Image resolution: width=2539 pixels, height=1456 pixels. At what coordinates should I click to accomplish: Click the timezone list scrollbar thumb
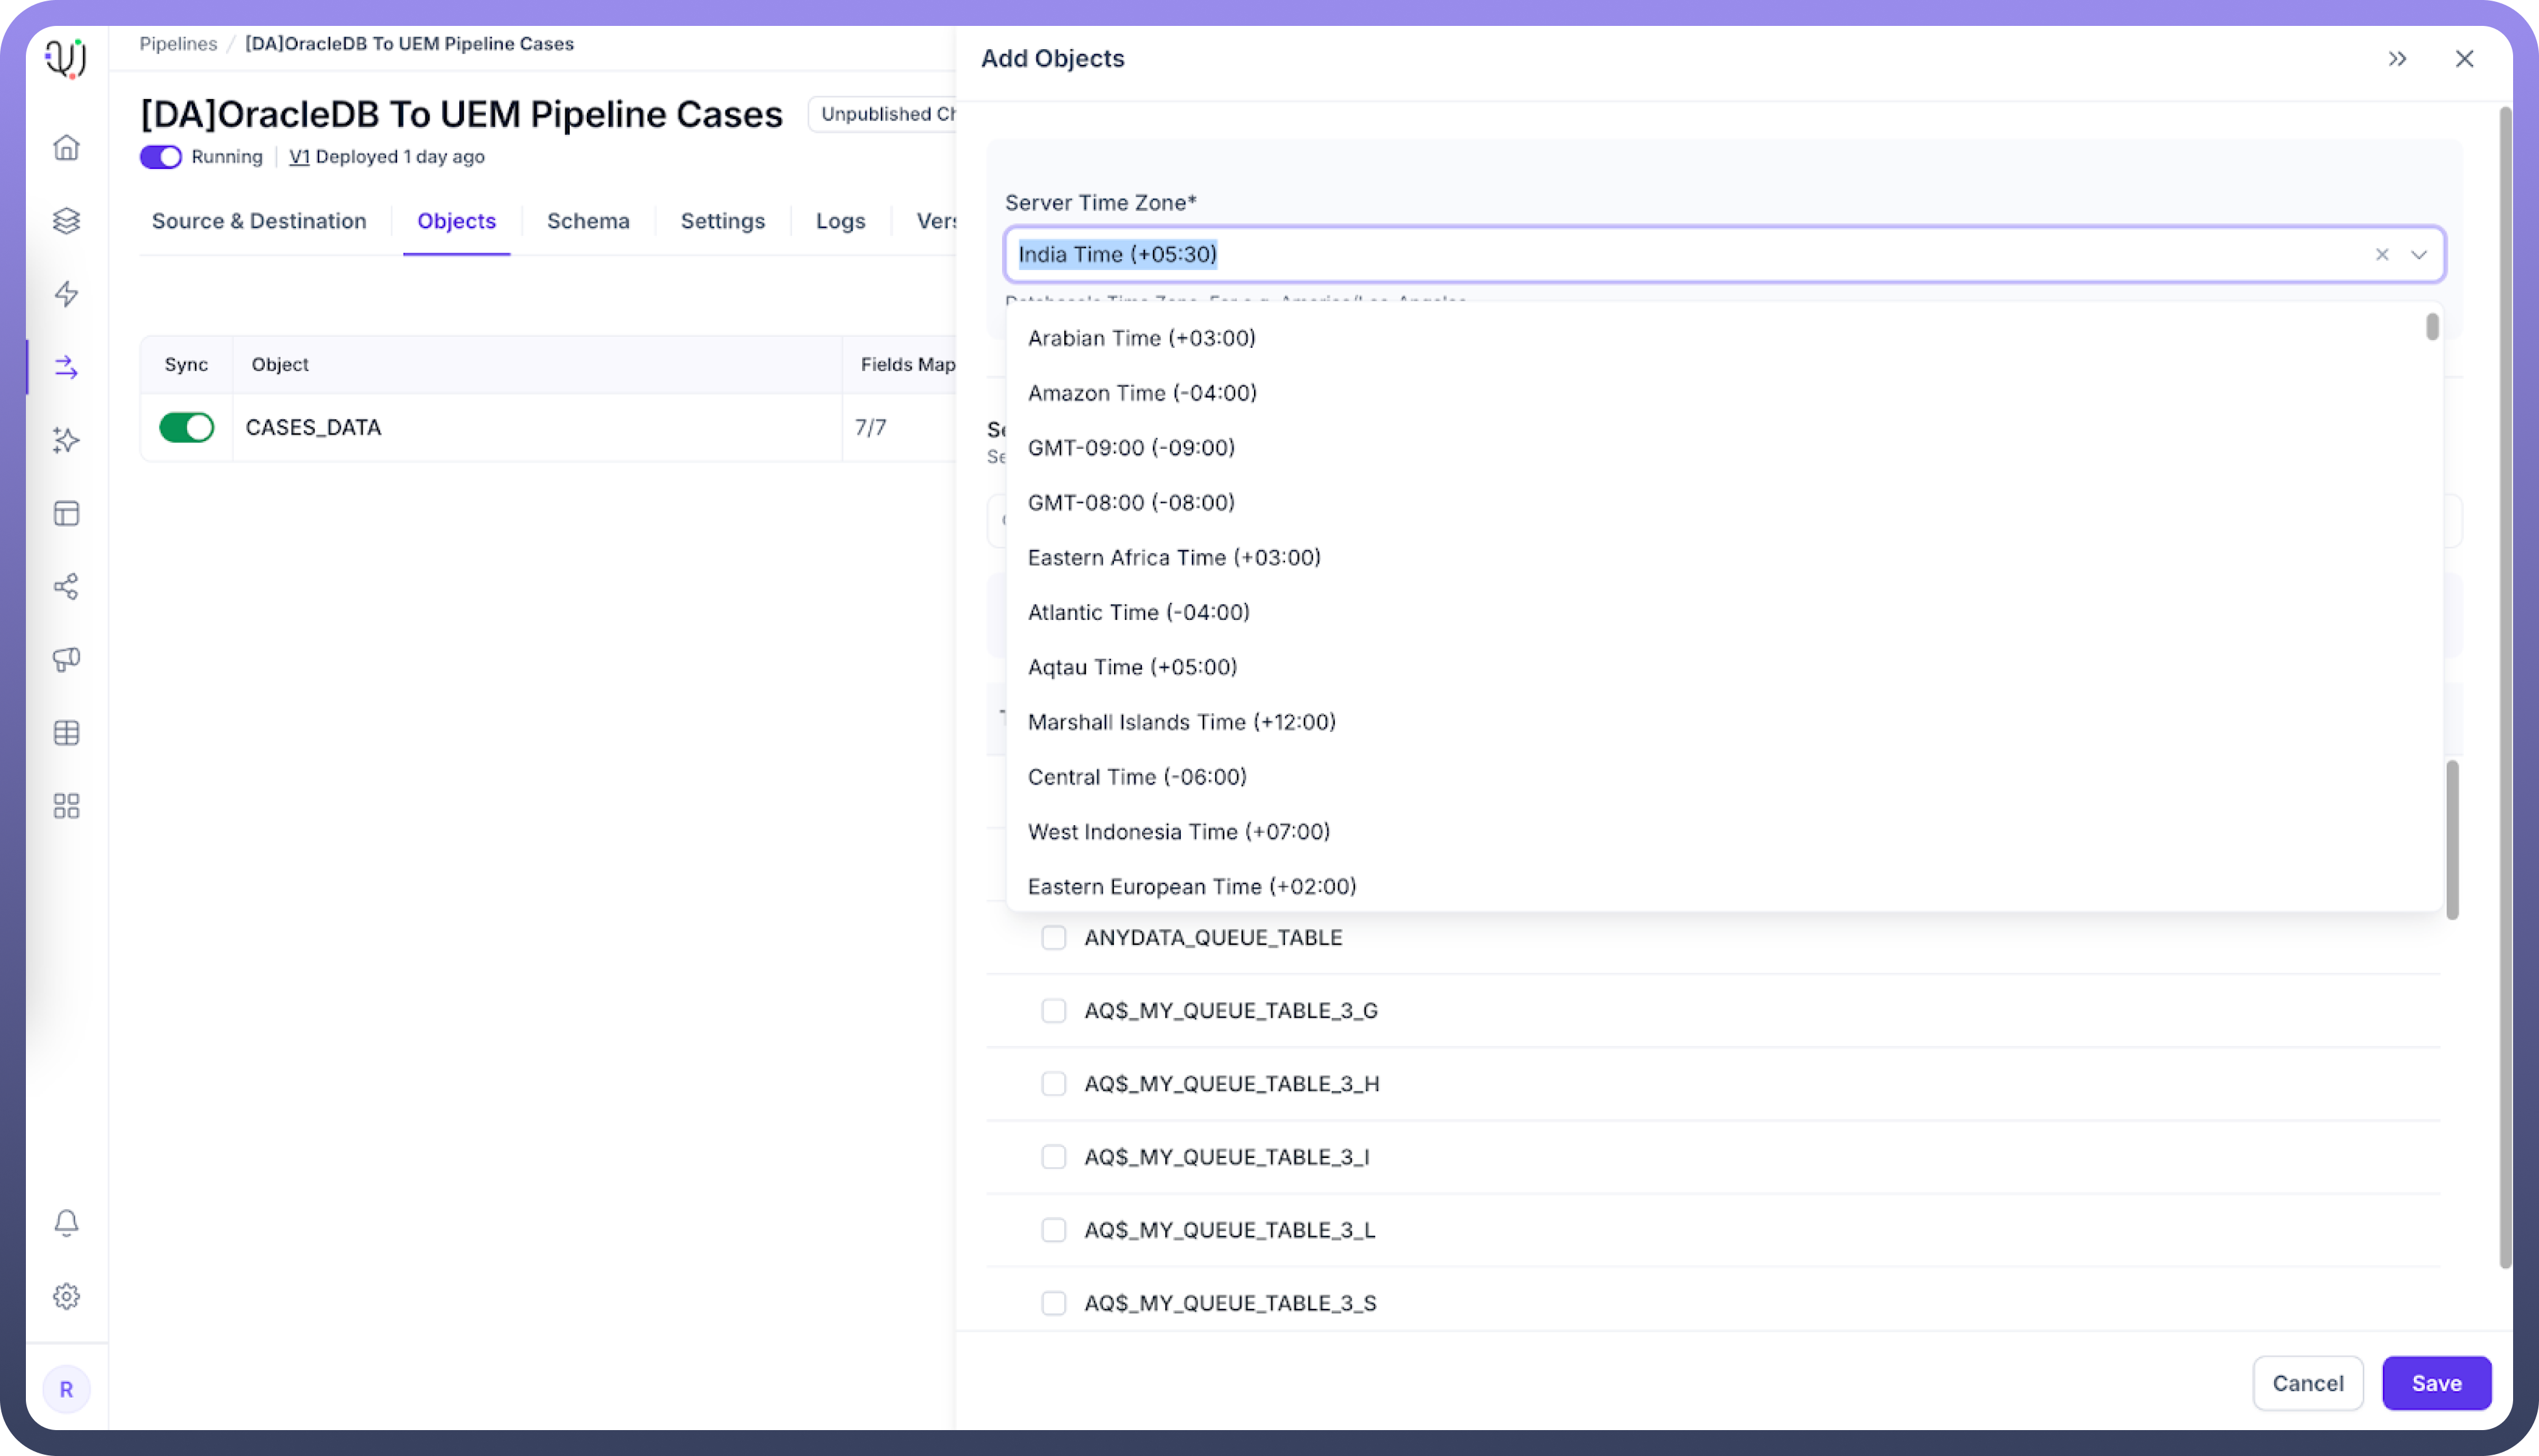coord(2432,327)
